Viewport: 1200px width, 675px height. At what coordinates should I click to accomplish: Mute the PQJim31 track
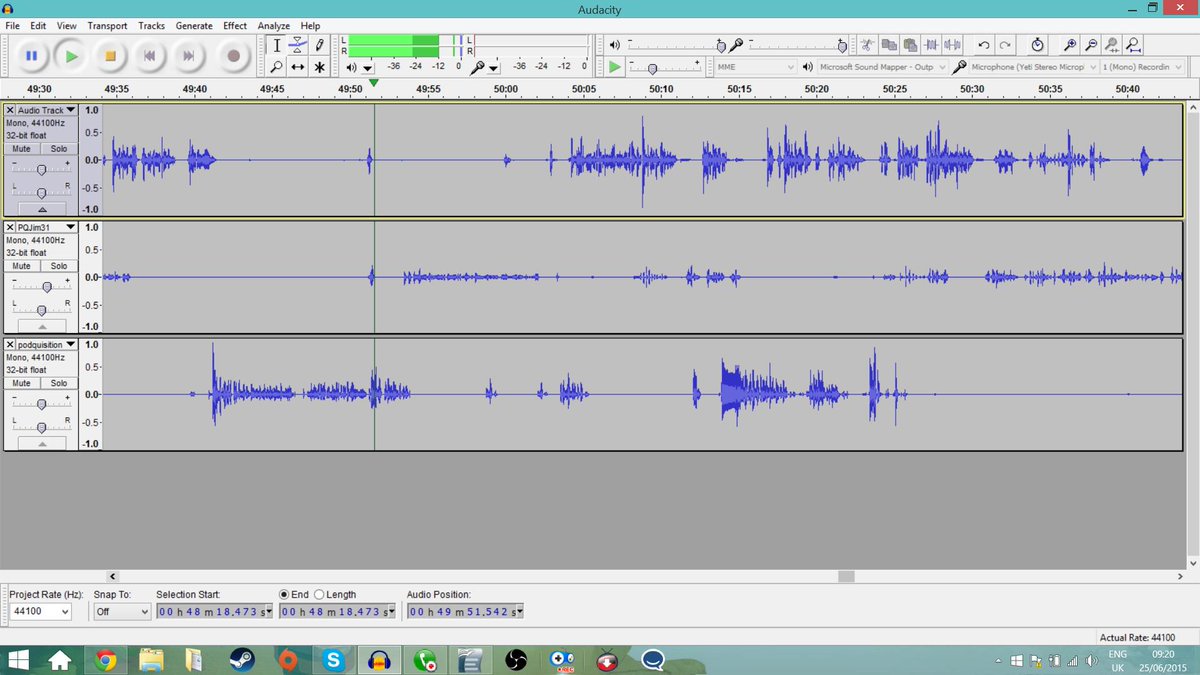coord(22,266)
